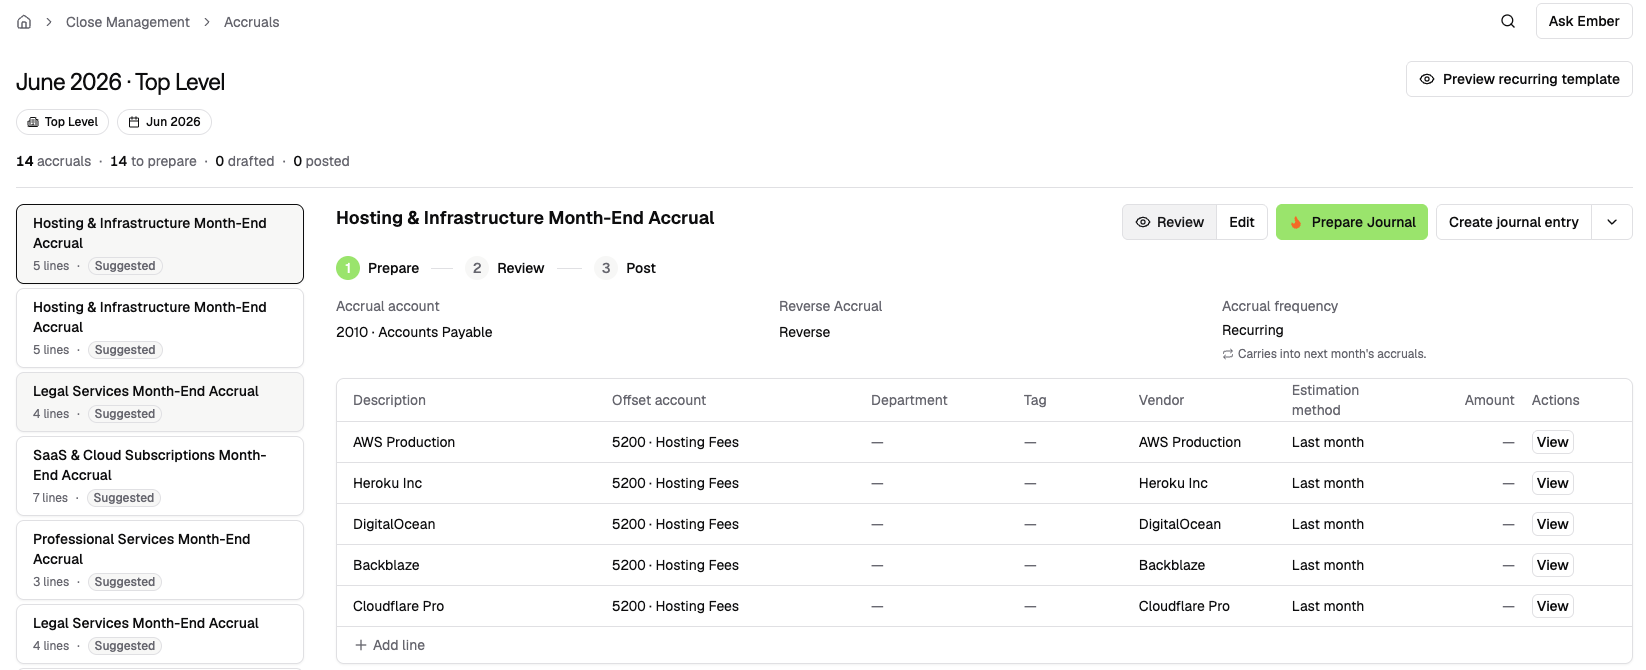The height and width of the screenshot is (670, 1646).
Task: Click DigitalOcean vendor cell
Action: [1180, 524]
